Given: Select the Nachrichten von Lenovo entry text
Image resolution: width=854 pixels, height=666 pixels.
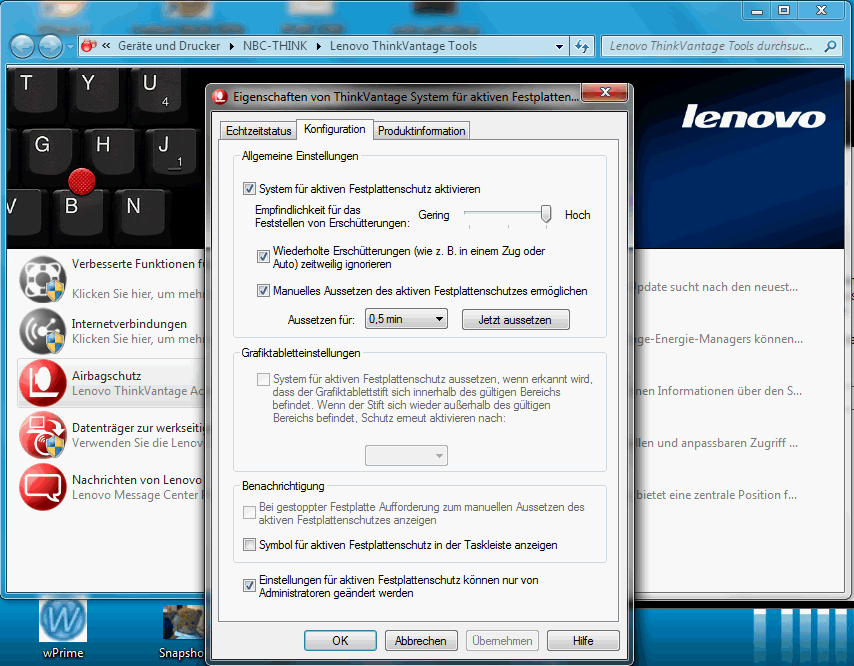Looking at the screenshot, I should pos(137,480).
